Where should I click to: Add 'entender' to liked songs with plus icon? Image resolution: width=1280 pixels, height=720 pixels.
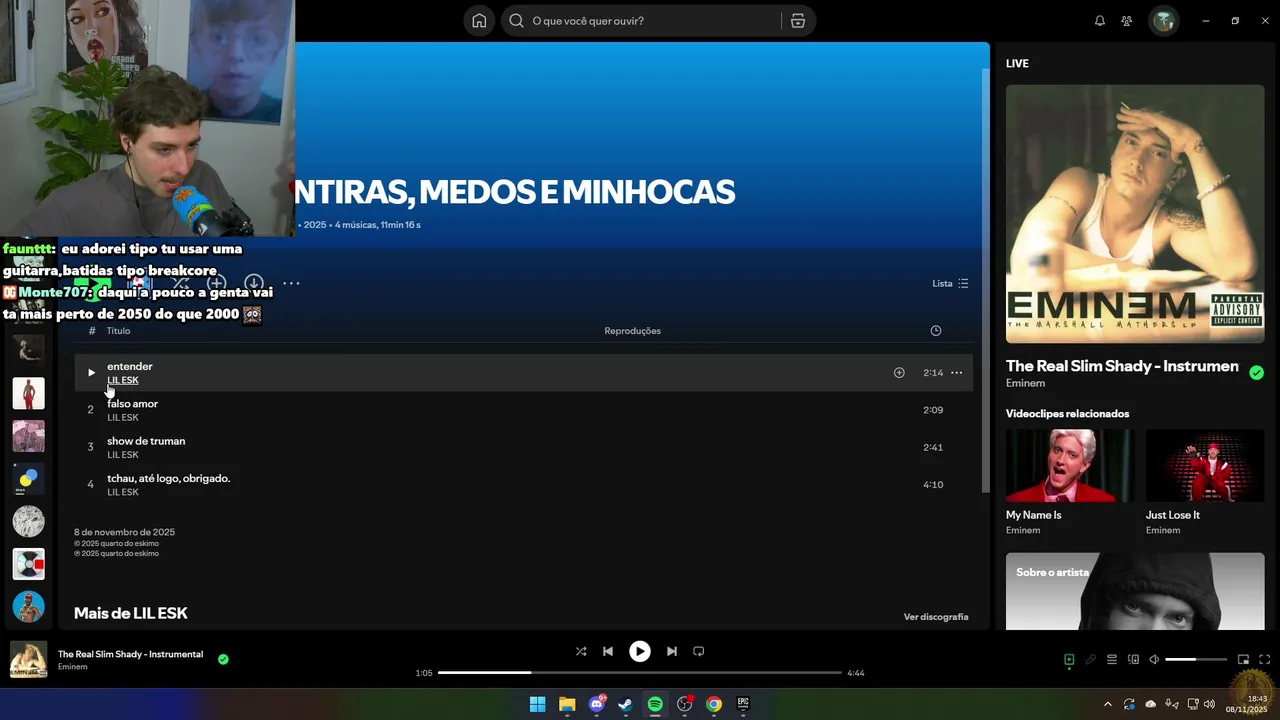coord(899,373)
